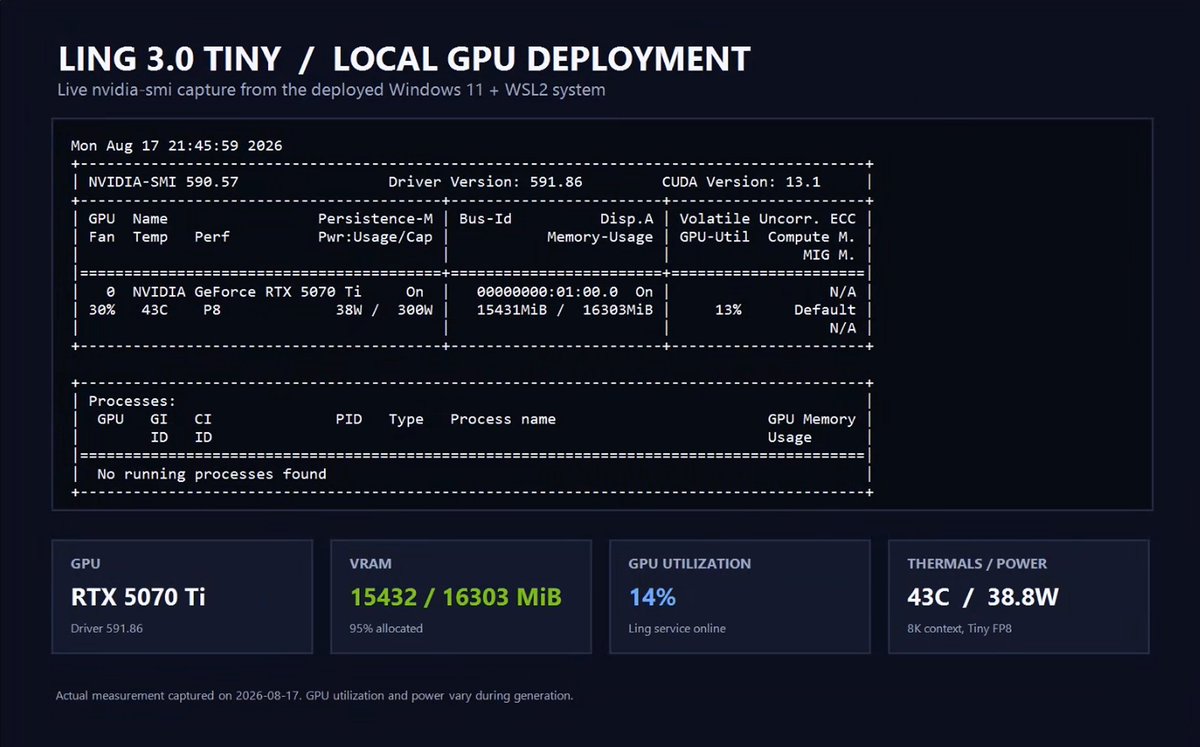Click the 'GPU Memory' column header
Viewport: 1200px width, 747px height.
tap(812, 419)
